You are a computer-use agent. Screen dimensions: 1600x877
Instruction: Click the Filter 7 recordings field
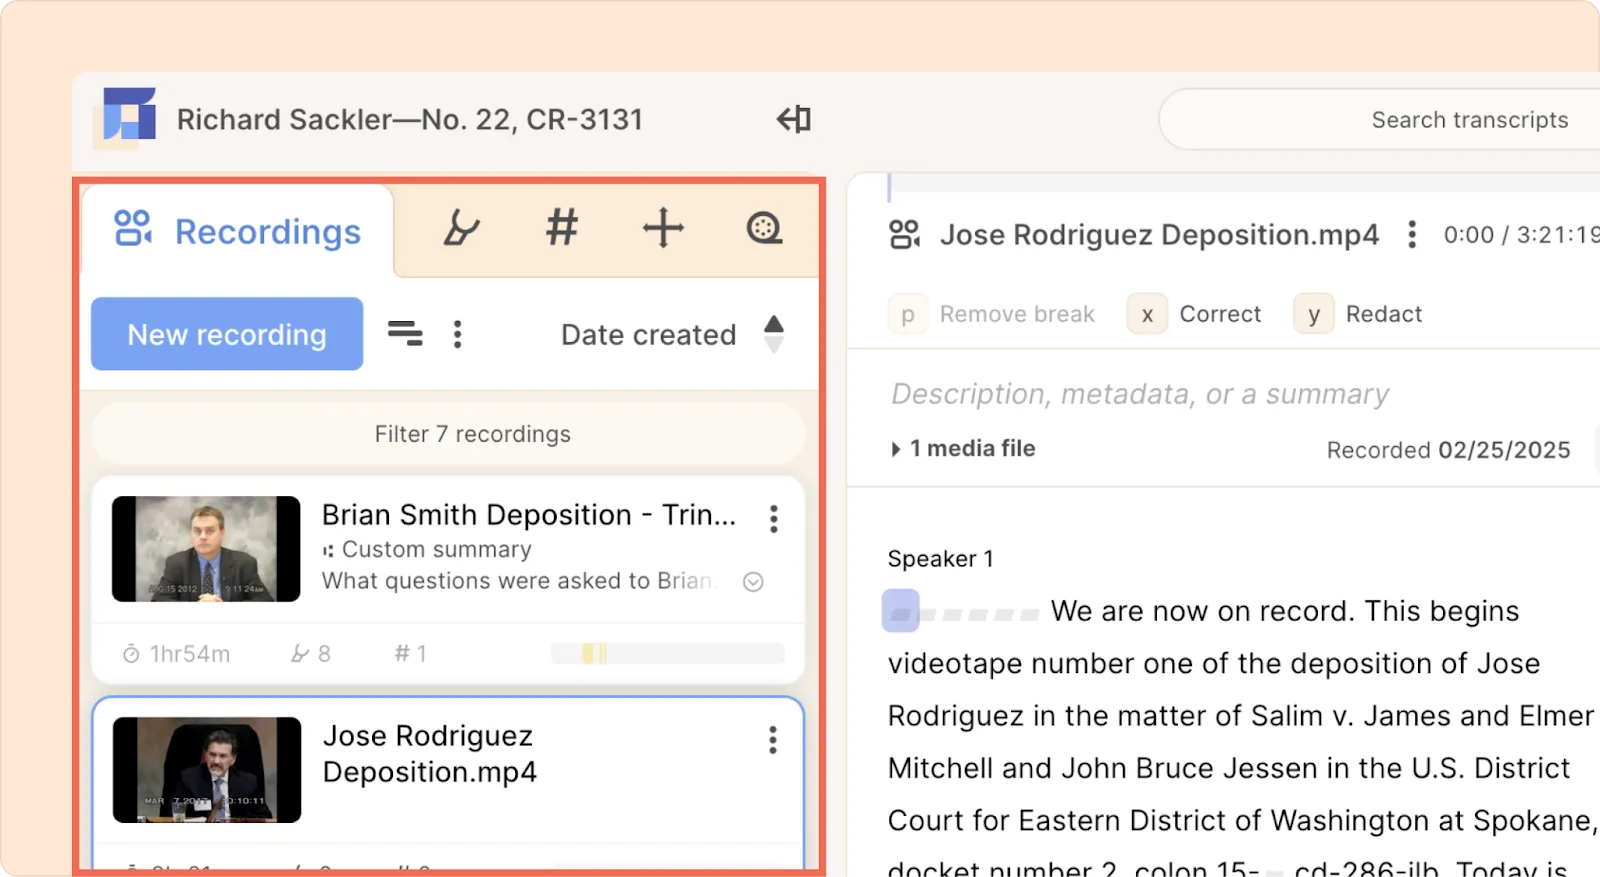[x=448, y=434]
